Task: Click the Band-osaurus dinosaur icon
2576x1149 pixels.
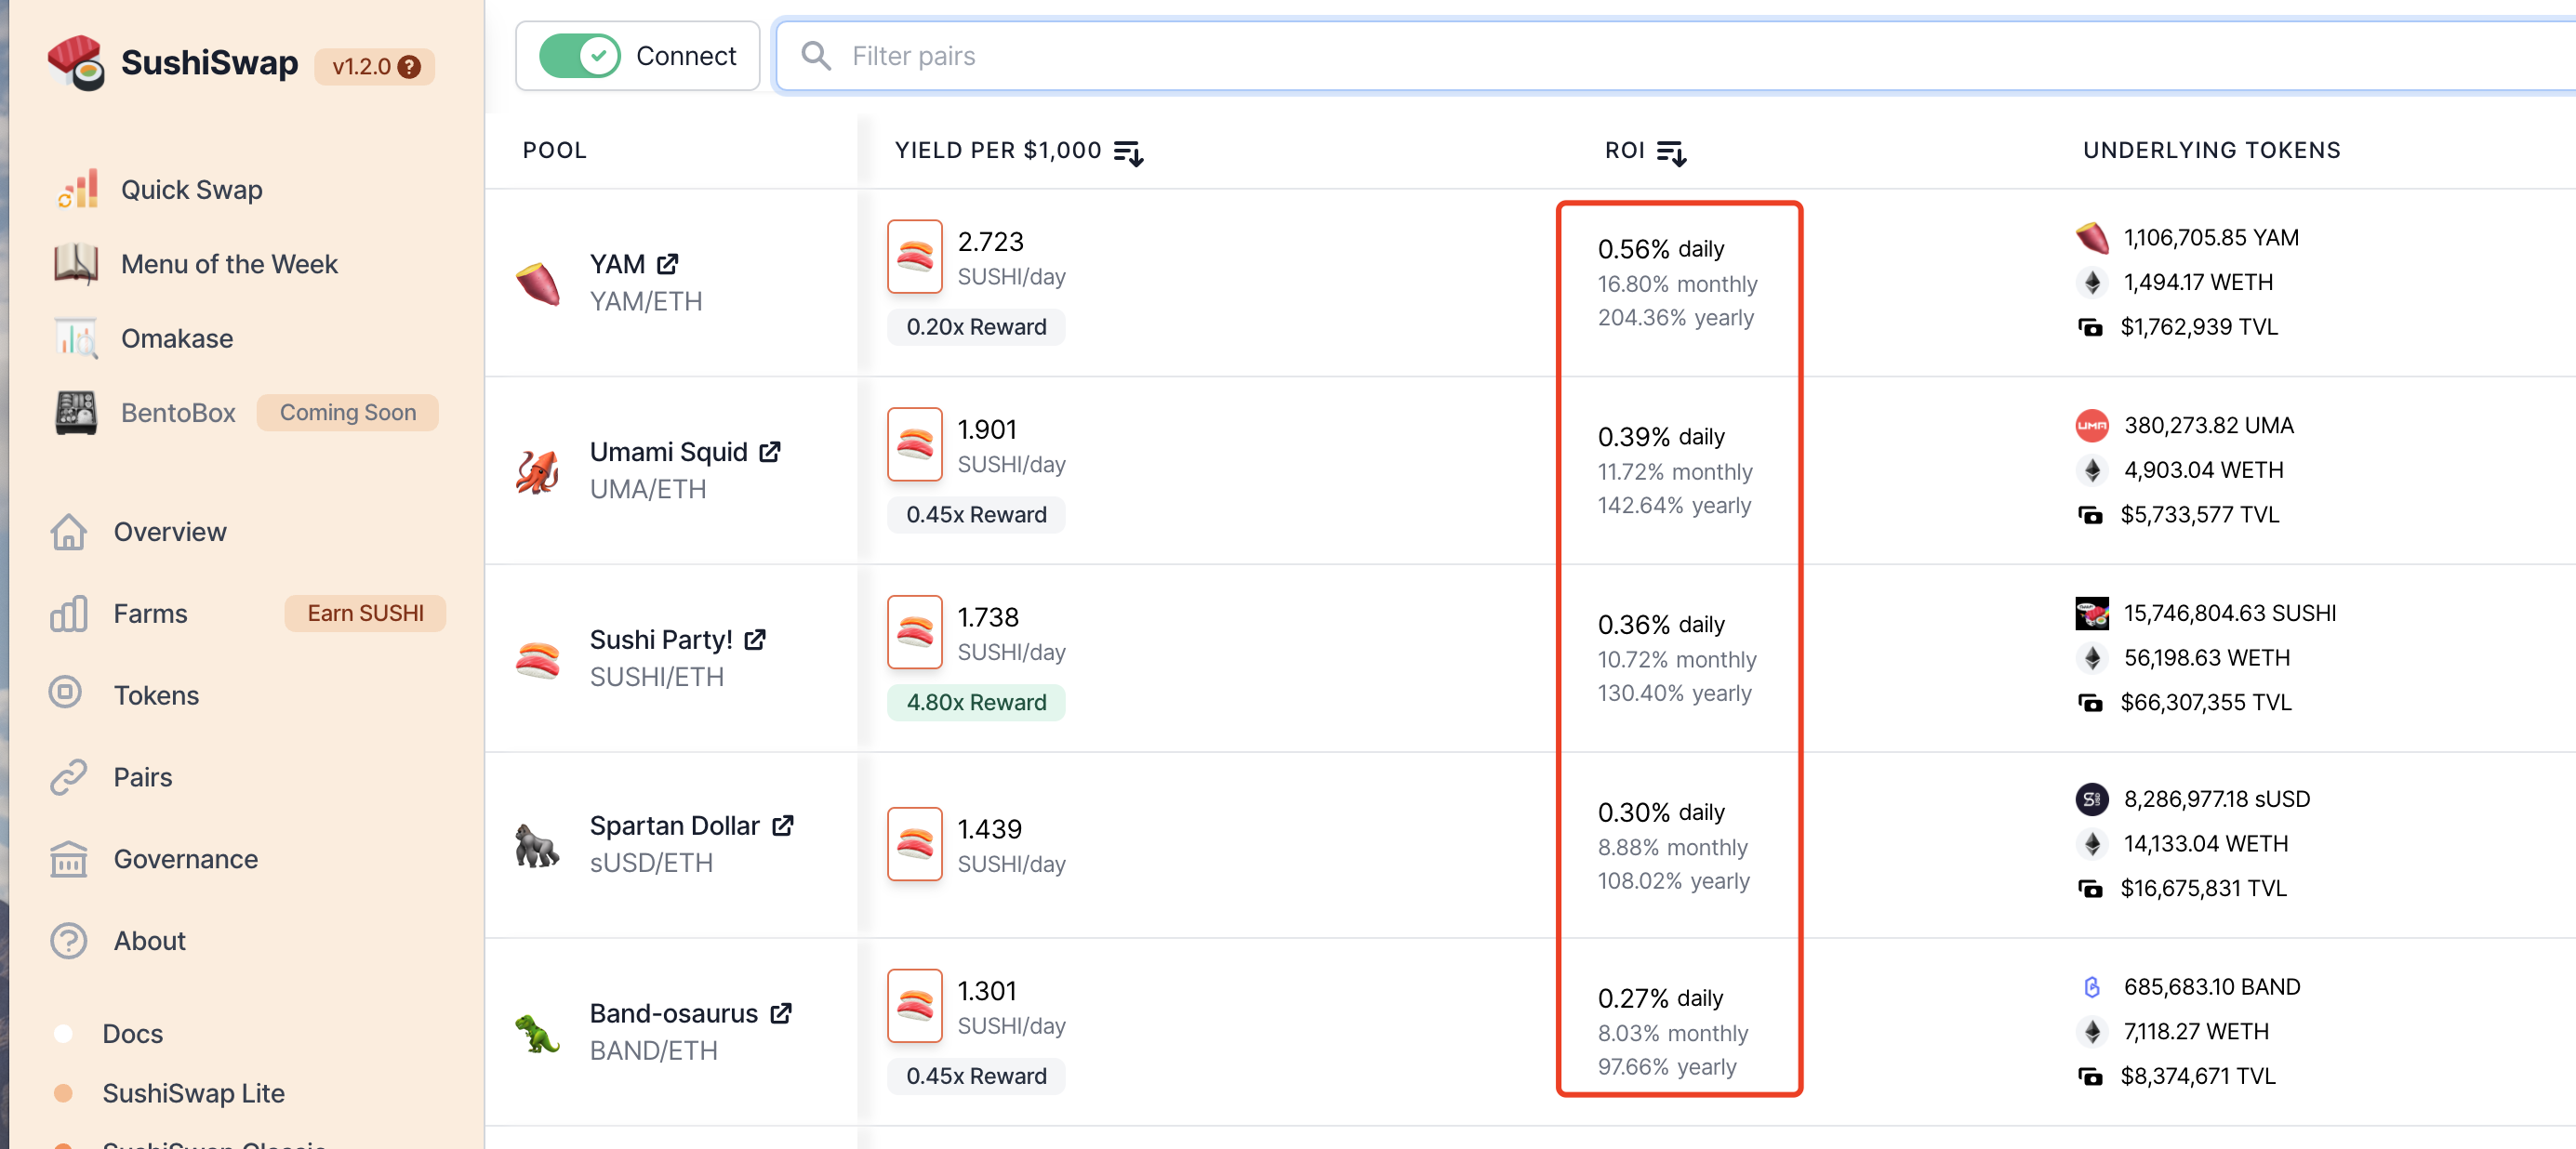Action: coord(538,1034)
